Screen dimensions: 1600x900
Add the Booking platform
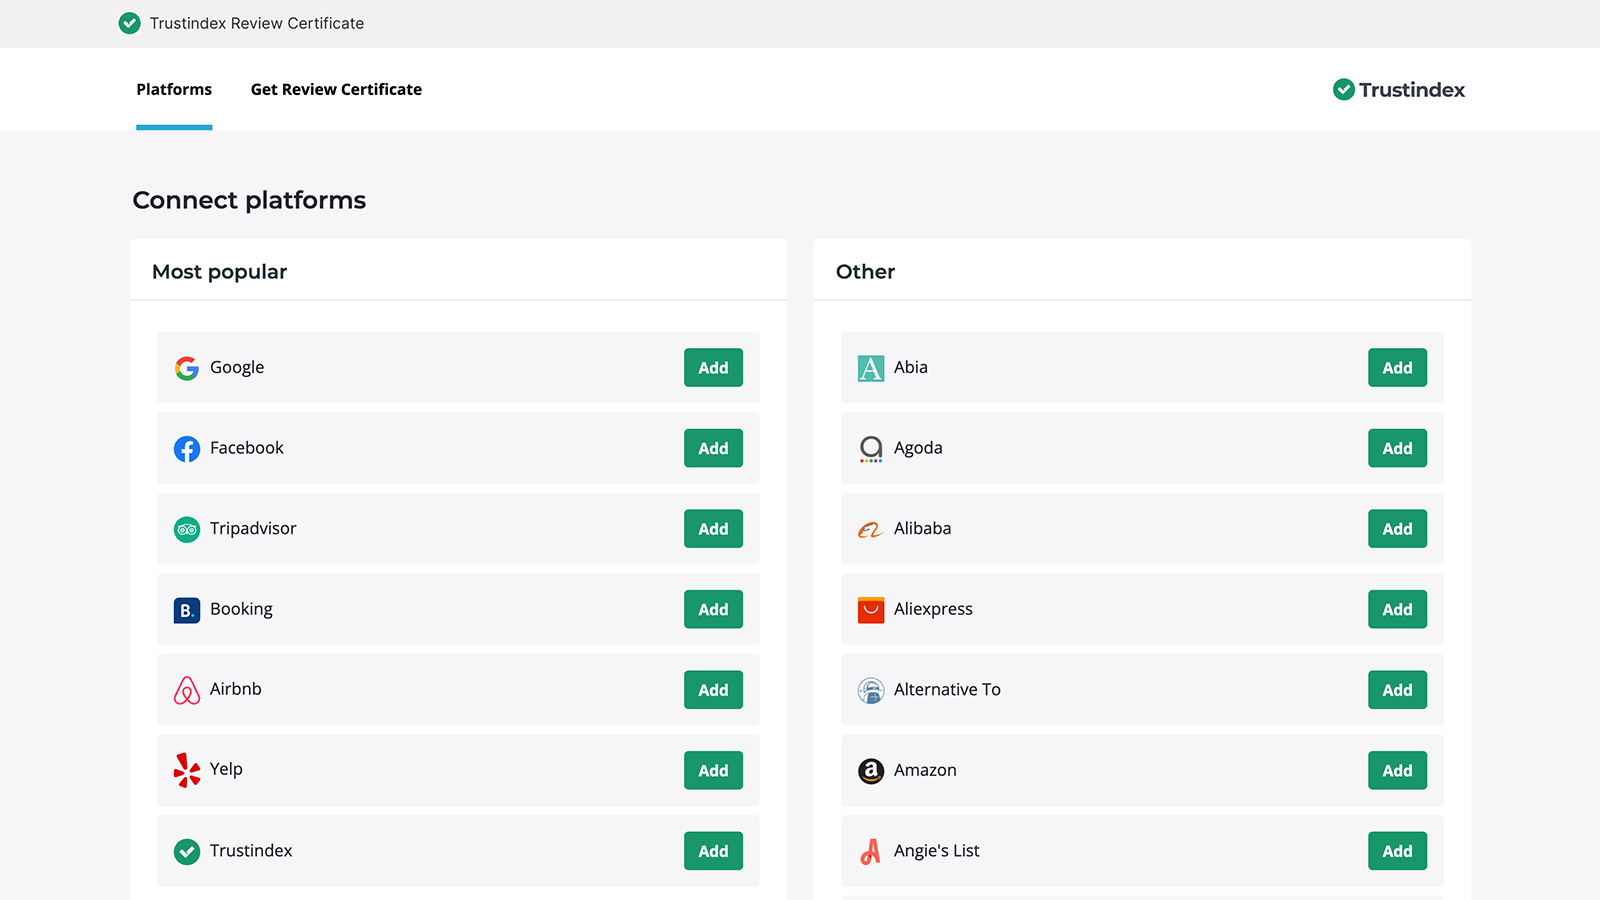713,610
